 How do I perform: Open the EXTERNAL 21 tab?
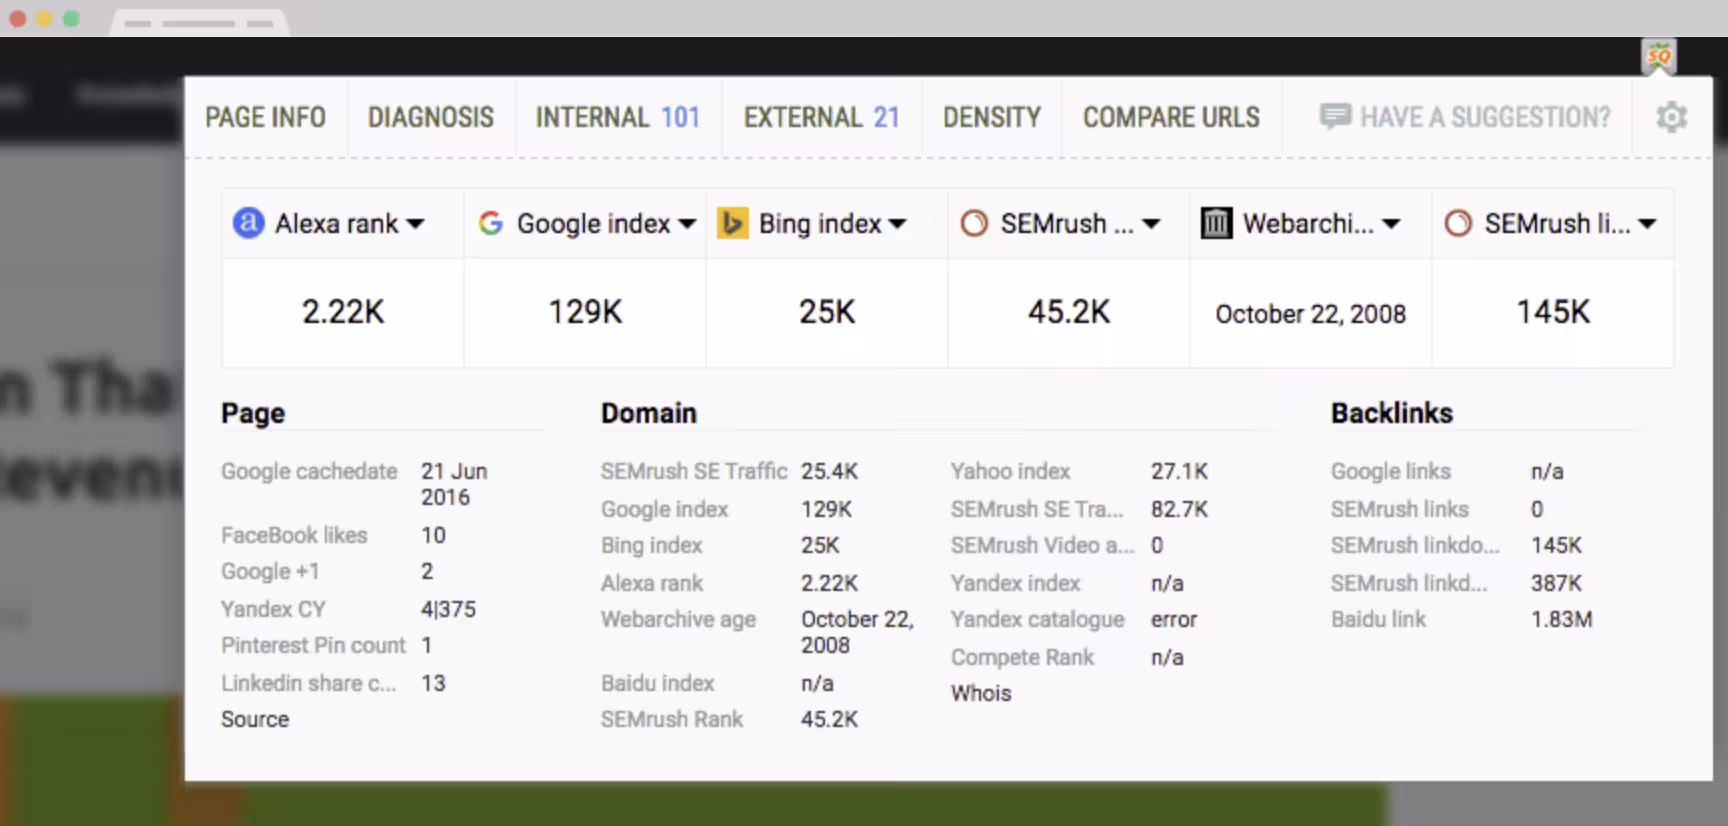pos(822,118)
